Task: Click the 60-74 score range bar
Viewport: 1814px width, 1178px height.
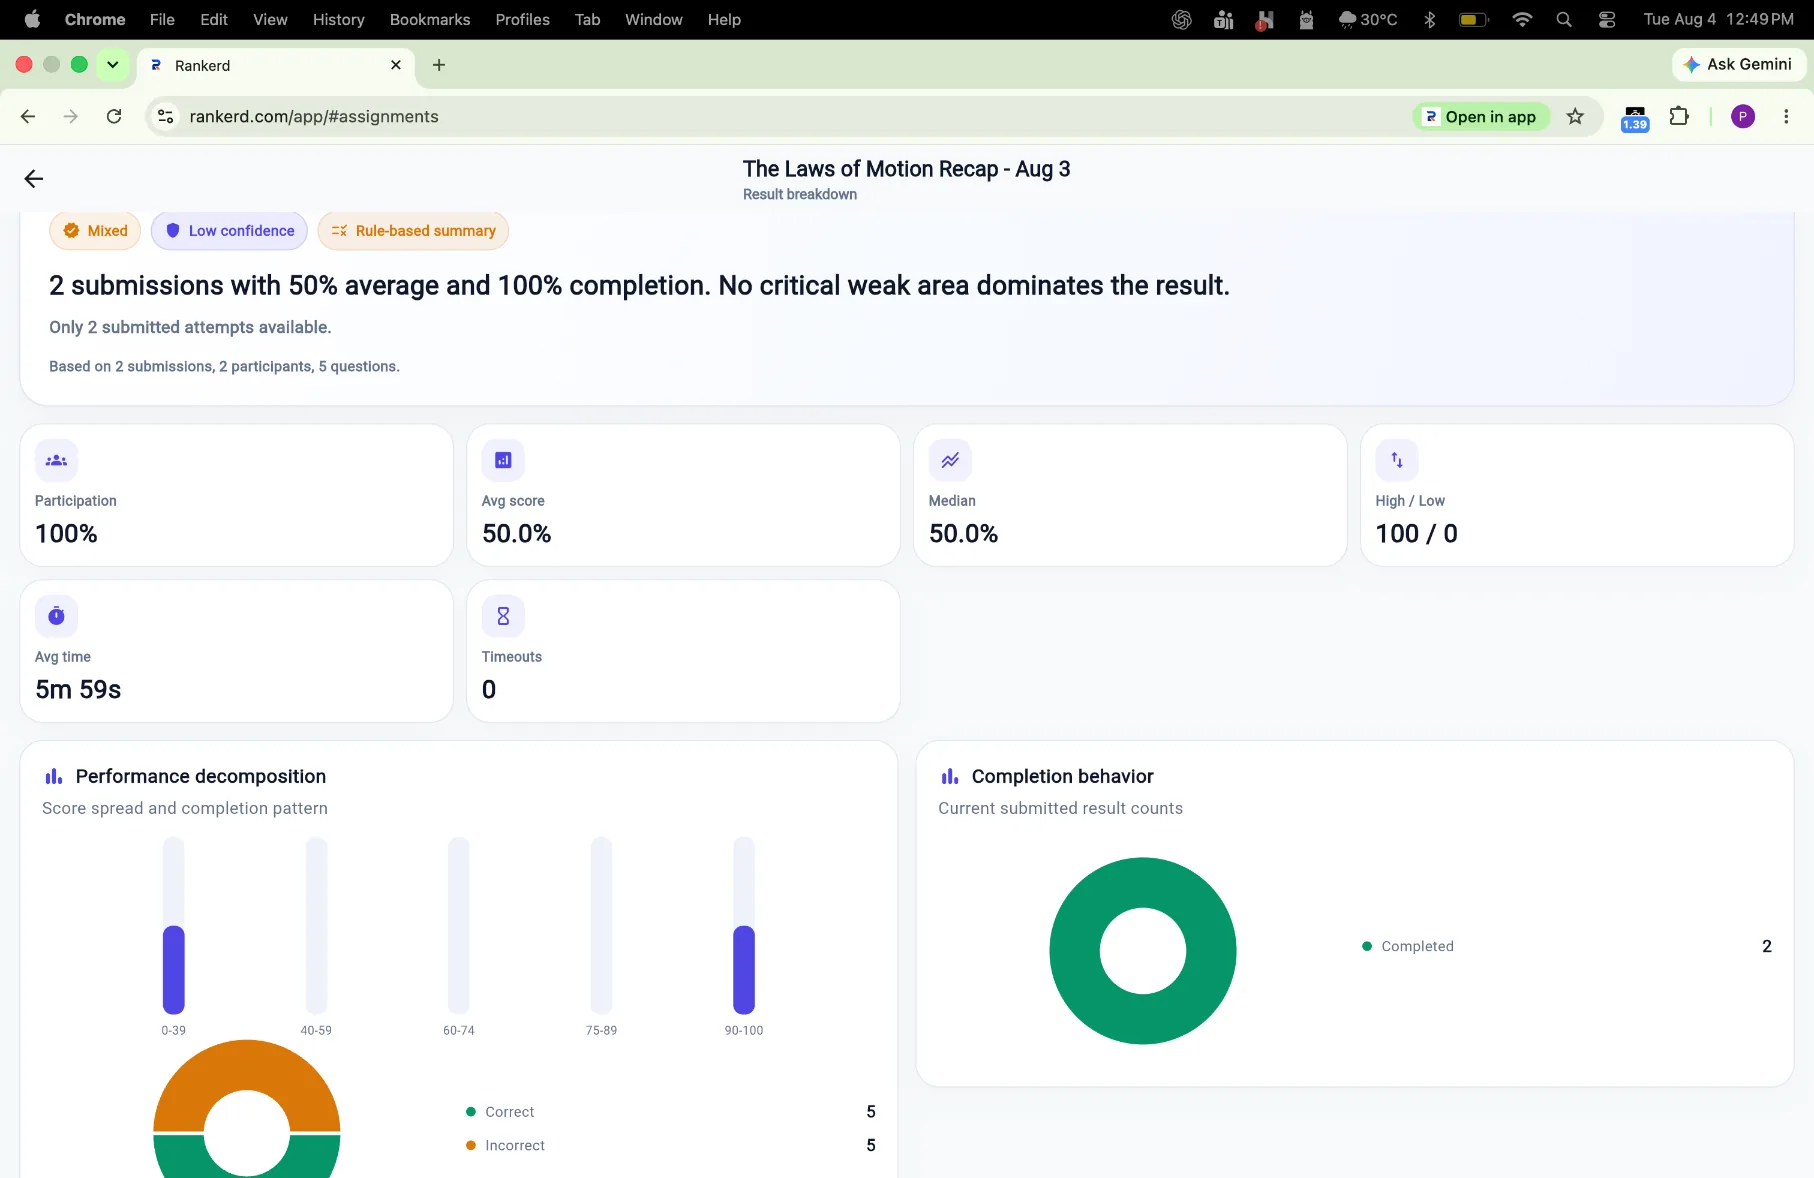Action: (459, 926)
